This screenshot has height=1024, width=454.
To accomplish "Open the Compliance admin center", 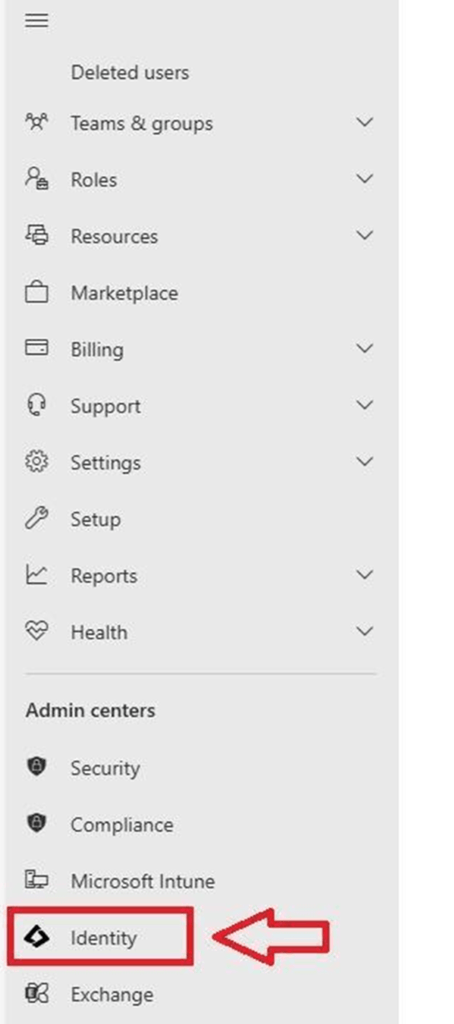I will pyautogui.click(x=122, y=825).
